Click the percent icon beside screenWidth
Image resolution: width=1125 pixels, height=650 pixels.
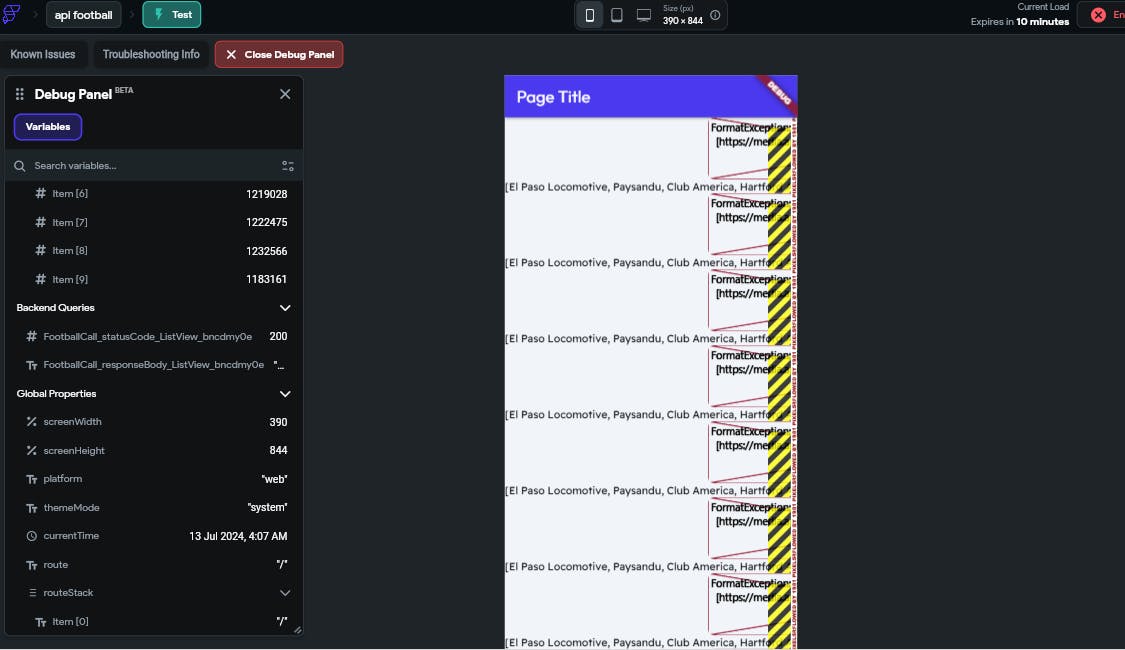[32, 422]
